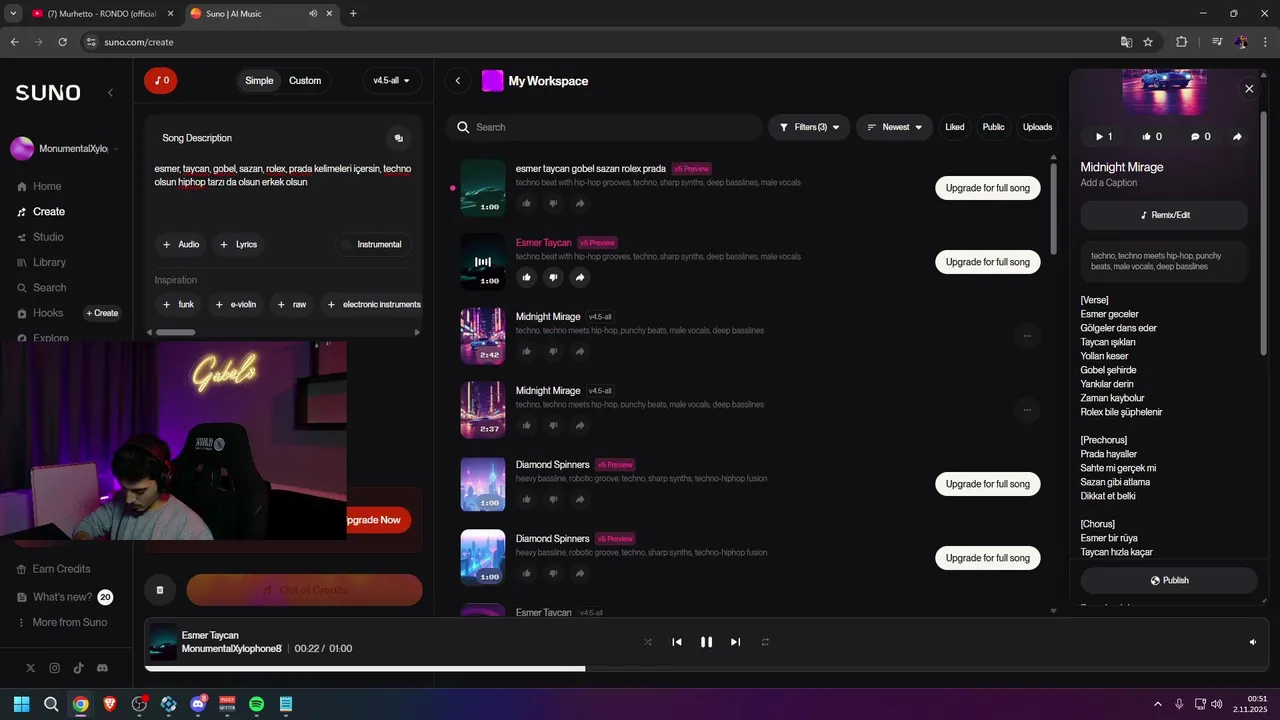Click the trash clear-form icon
The height and width of the screenshot is (720, 1280).
(x=160, y=590)
